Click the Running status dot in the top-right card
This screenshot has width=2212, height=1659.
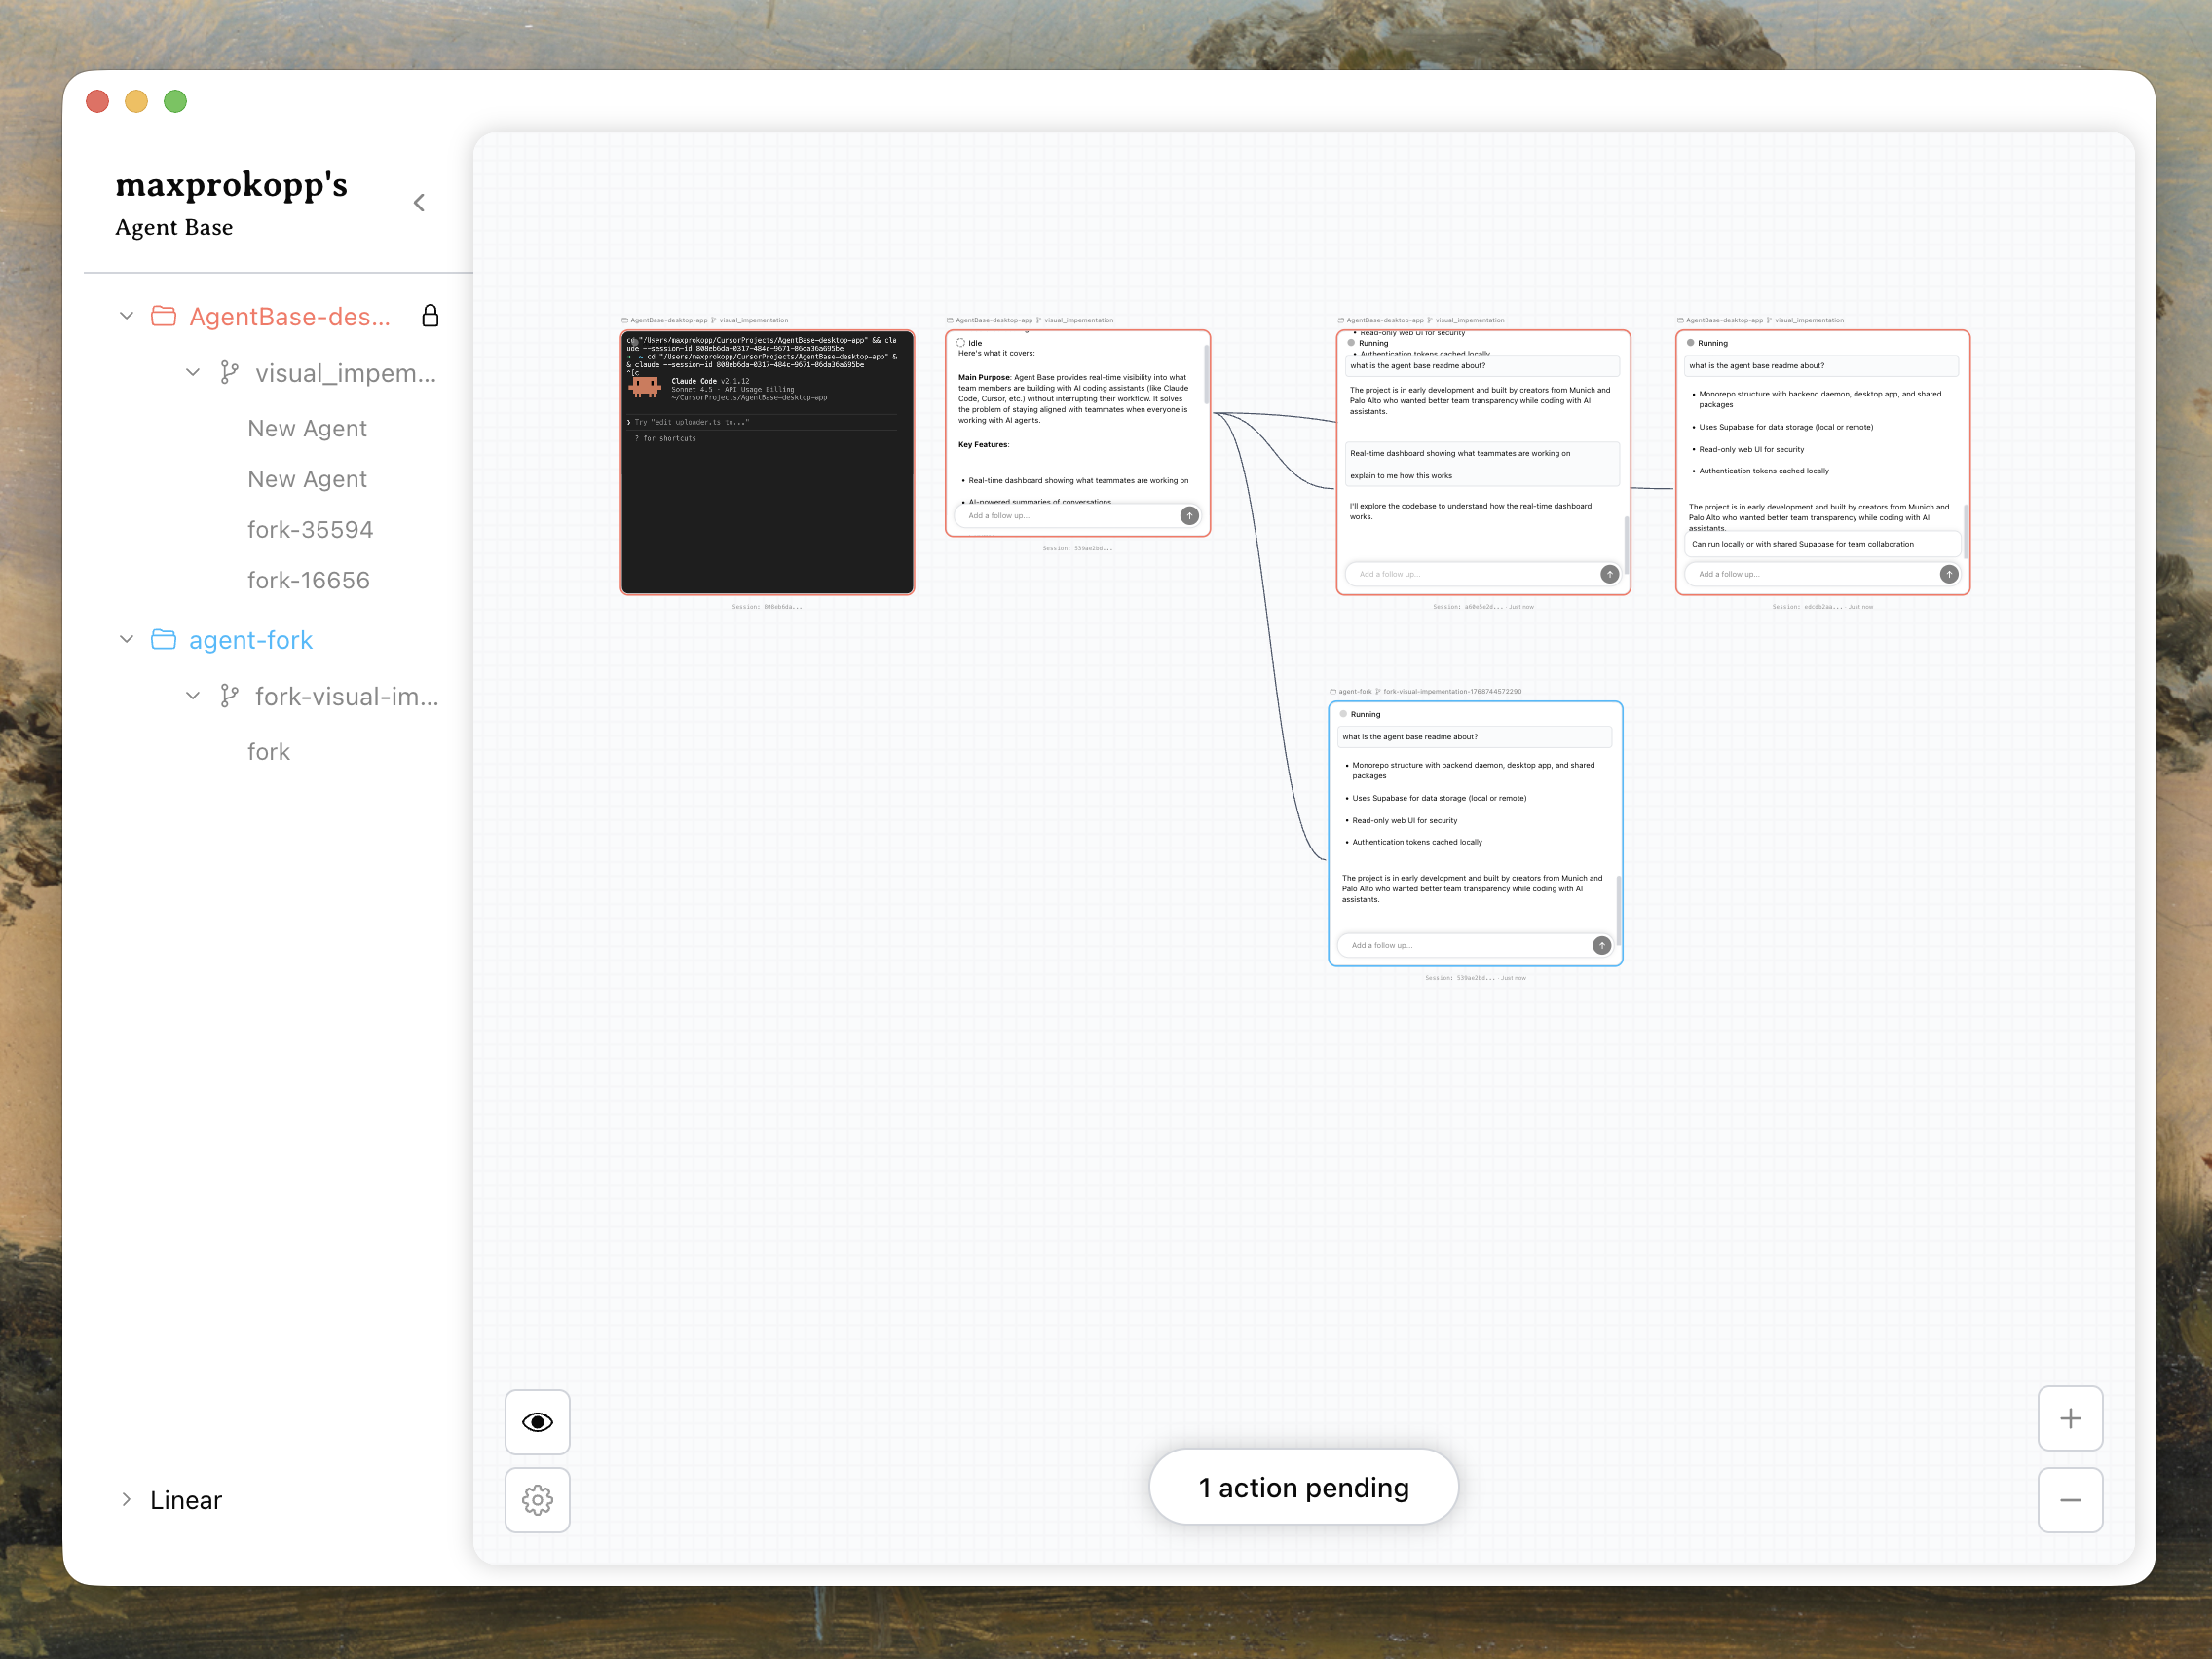tap(1690, 343)
